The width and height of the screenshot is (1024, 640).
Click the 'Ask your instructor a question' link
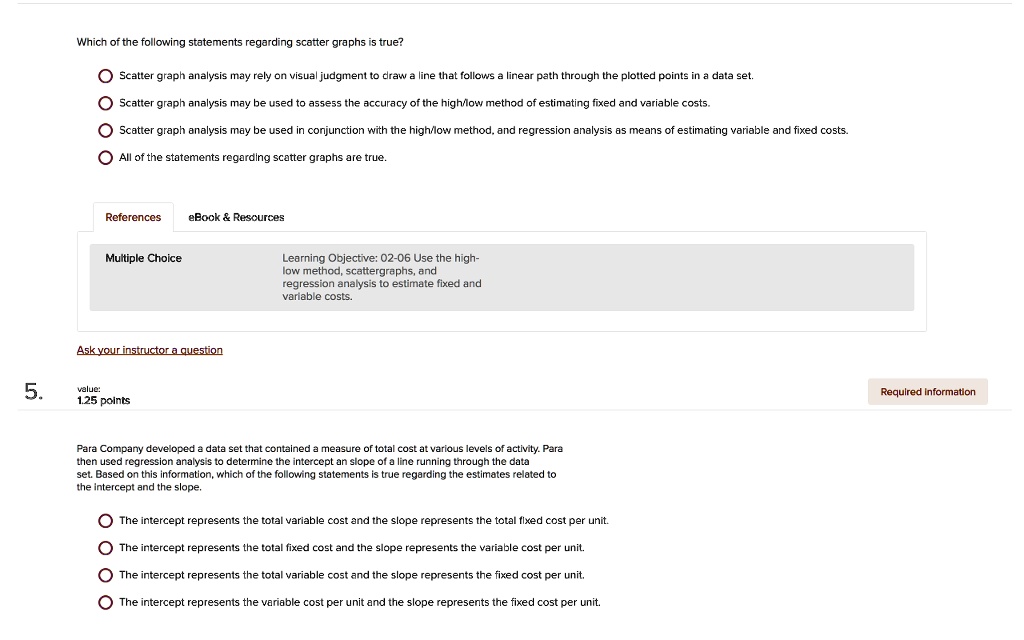(150, 350)
